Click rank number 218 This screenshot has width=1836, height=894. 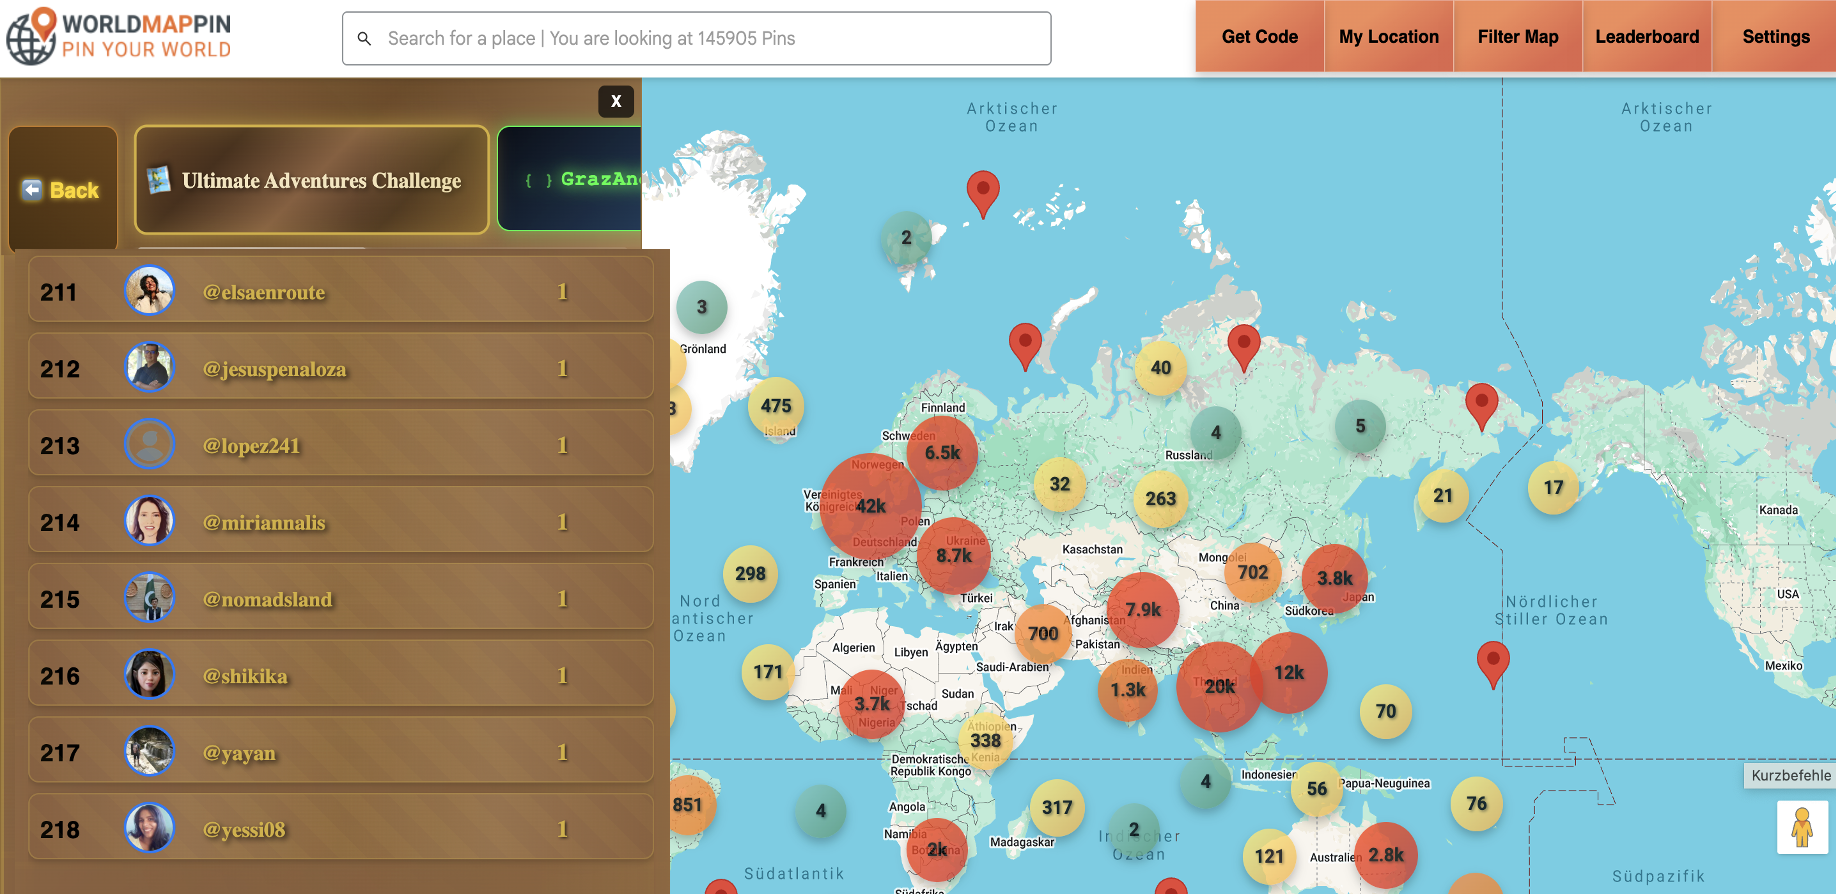[x=60, y=830]
